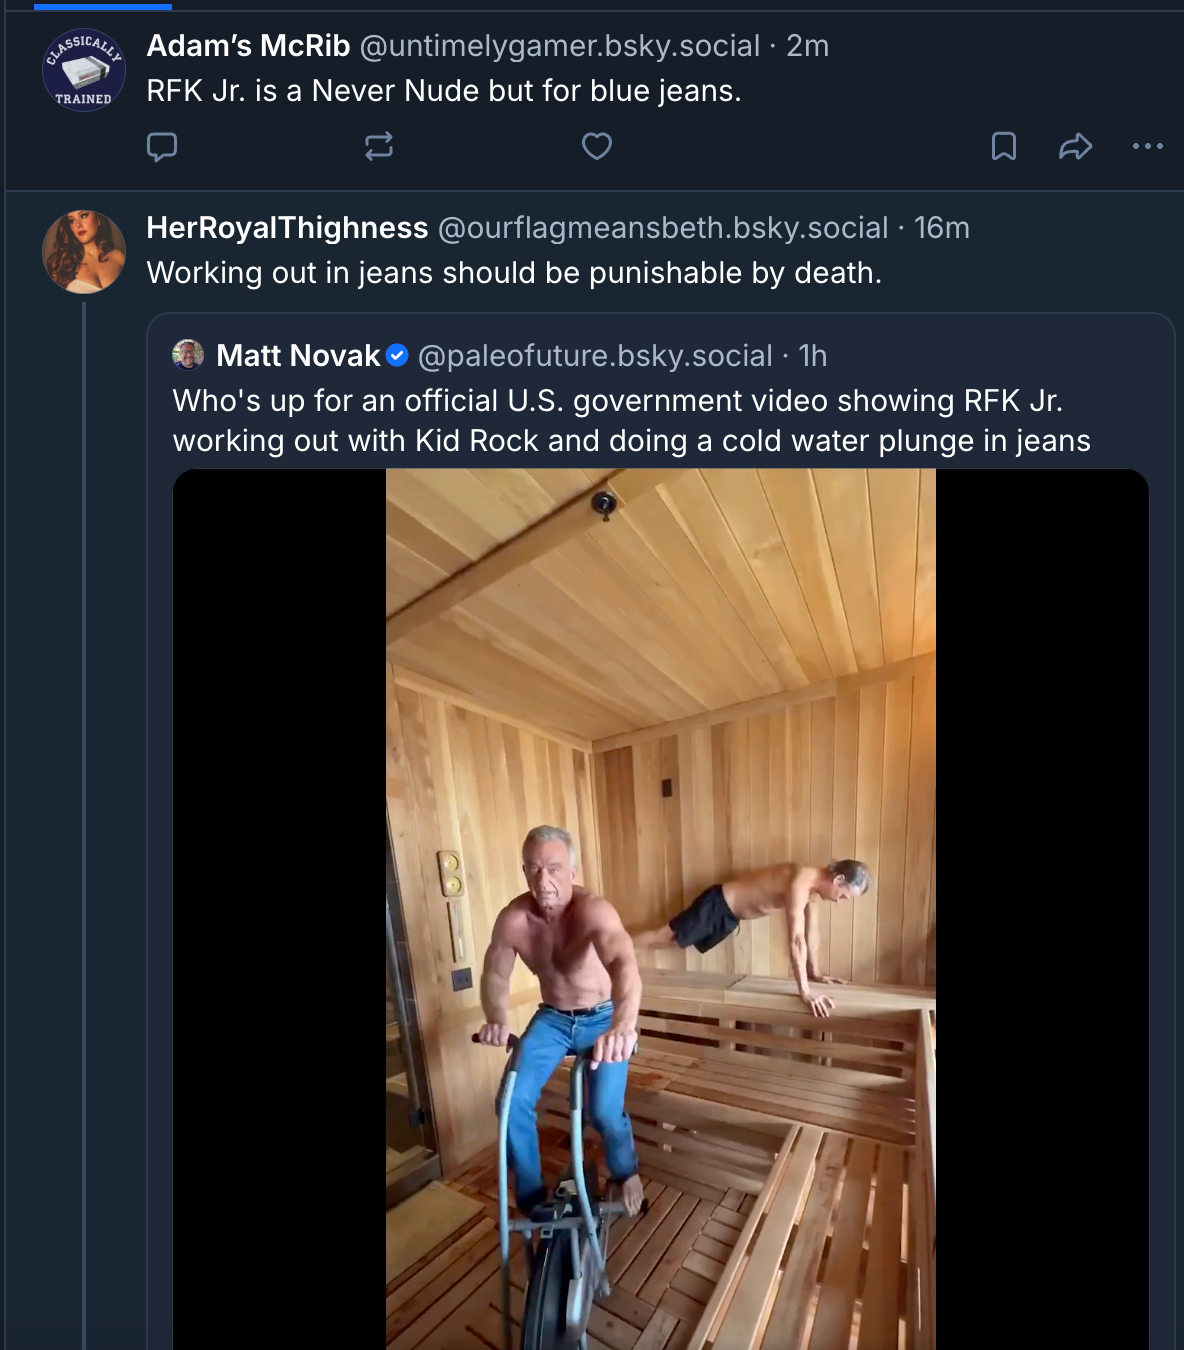This screenshot has width=1184, height=1350.
Task: Open Matt Novak's profile name
Action: point(298,356)
